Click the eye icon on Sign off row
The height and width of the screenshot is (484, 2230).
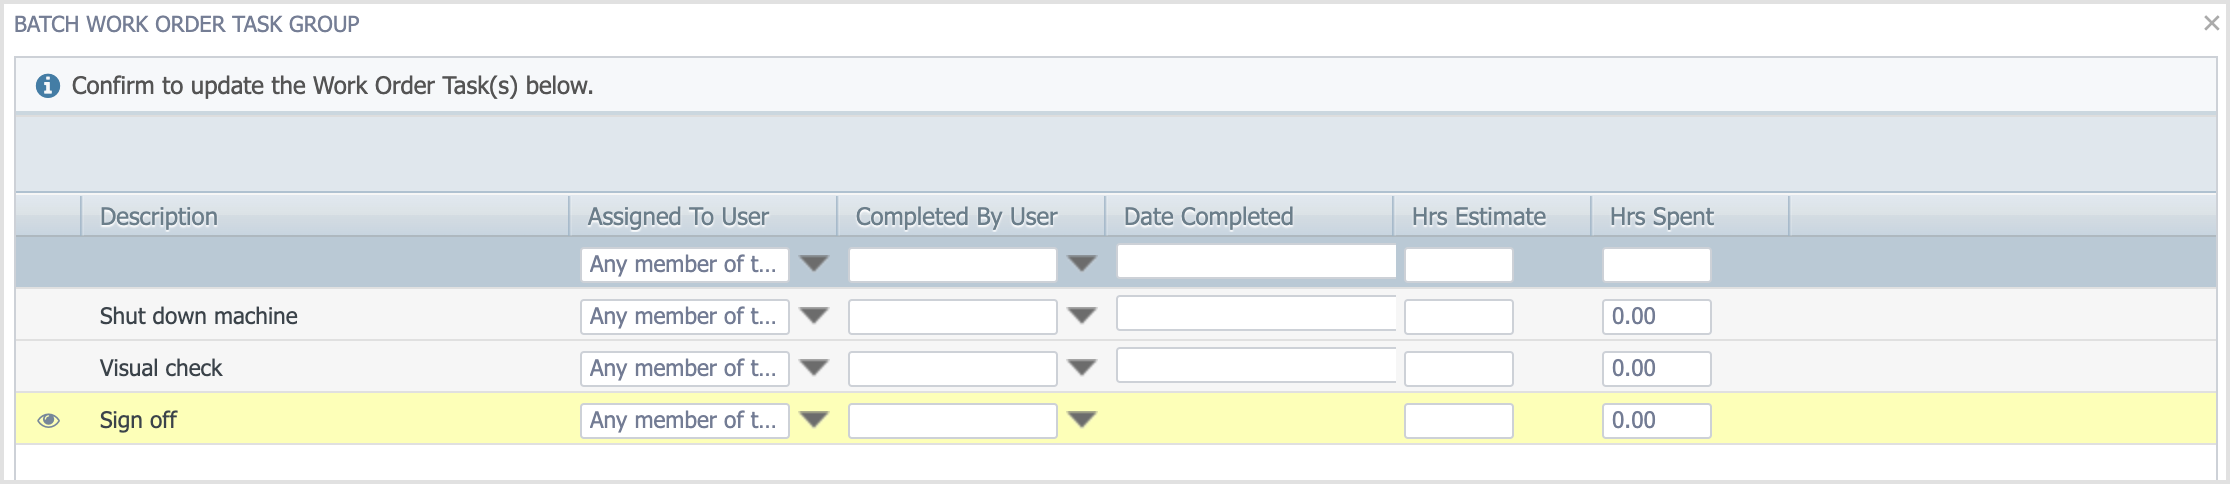tap(48, 420)
